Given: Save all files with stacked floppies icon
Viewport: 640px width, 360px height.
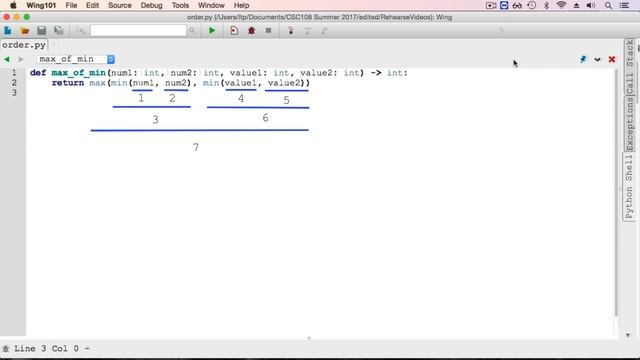Looking at the screenshot, I should point(59,31).
